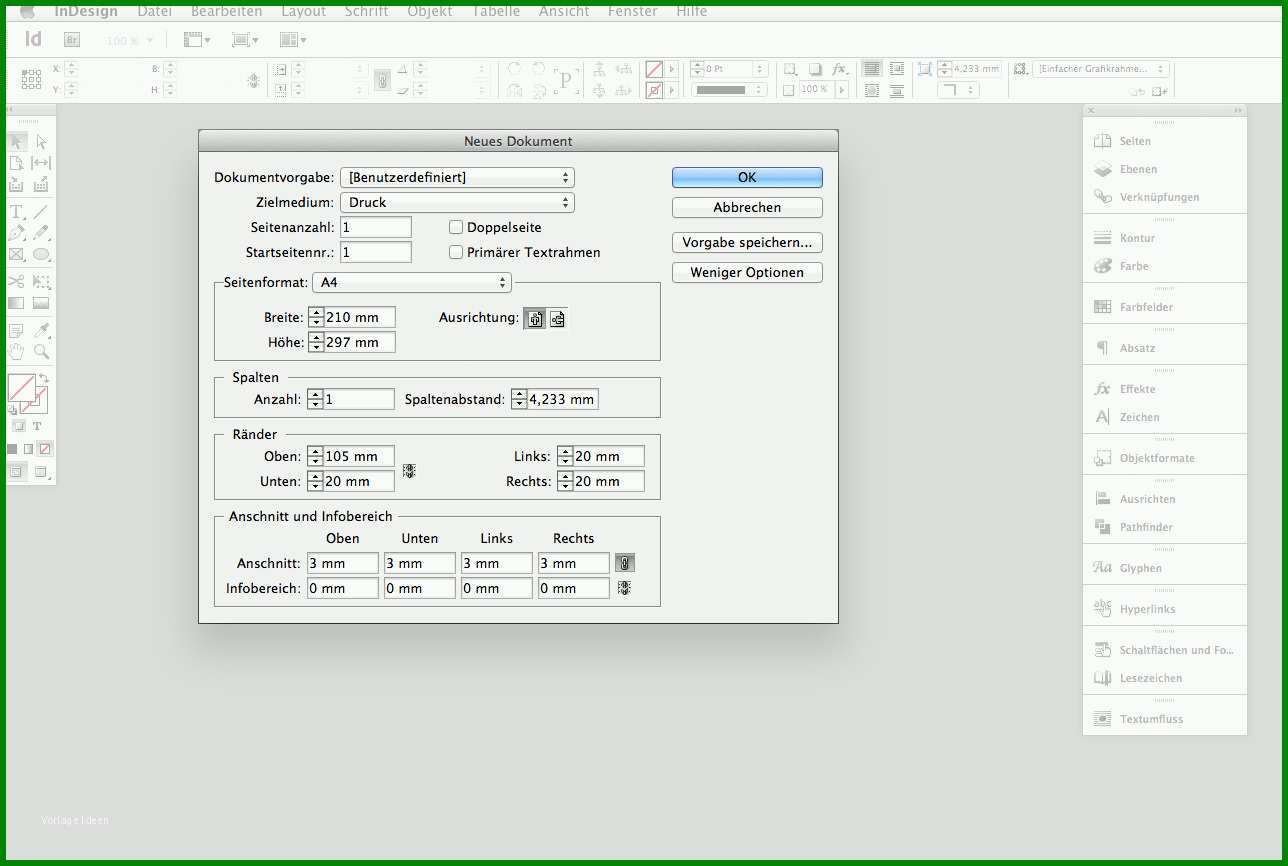Toggle the Anschnitt link chain icon
Image resolution: width=1288 pixels, height=866 pixels.
[x=624, y=563]
